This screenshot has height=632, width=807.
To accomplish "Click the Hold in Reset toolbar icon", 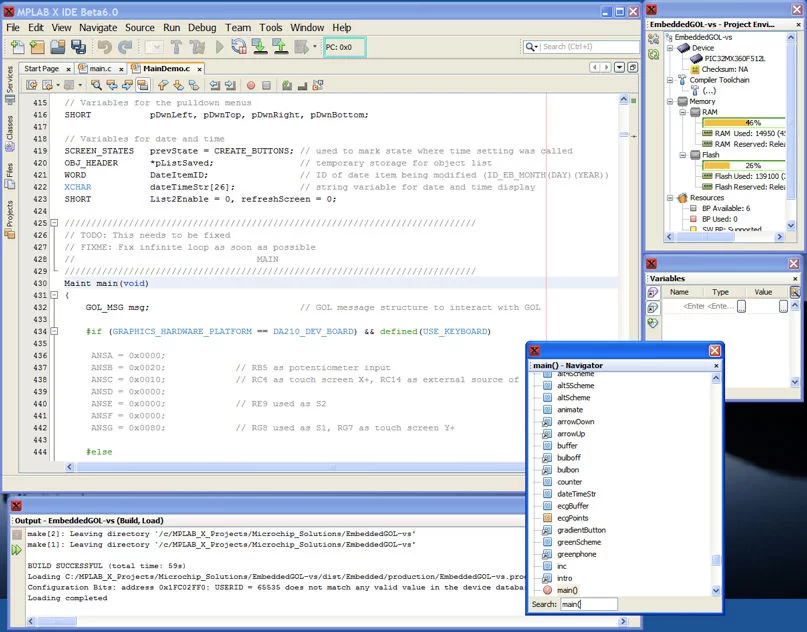I will (301, 47).
